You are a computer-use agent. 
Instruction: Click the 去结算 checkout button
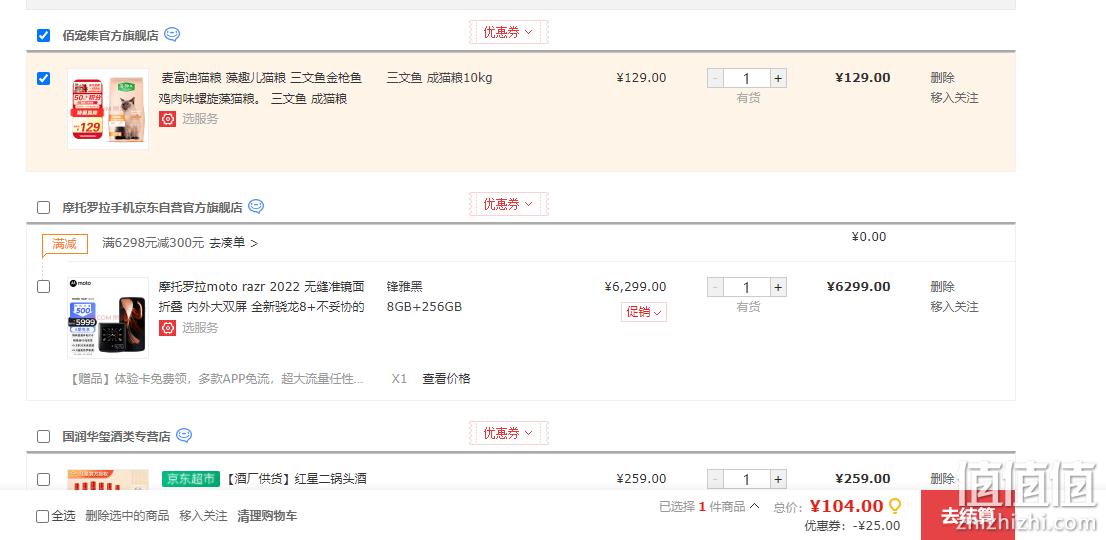(x=968, y=515)
